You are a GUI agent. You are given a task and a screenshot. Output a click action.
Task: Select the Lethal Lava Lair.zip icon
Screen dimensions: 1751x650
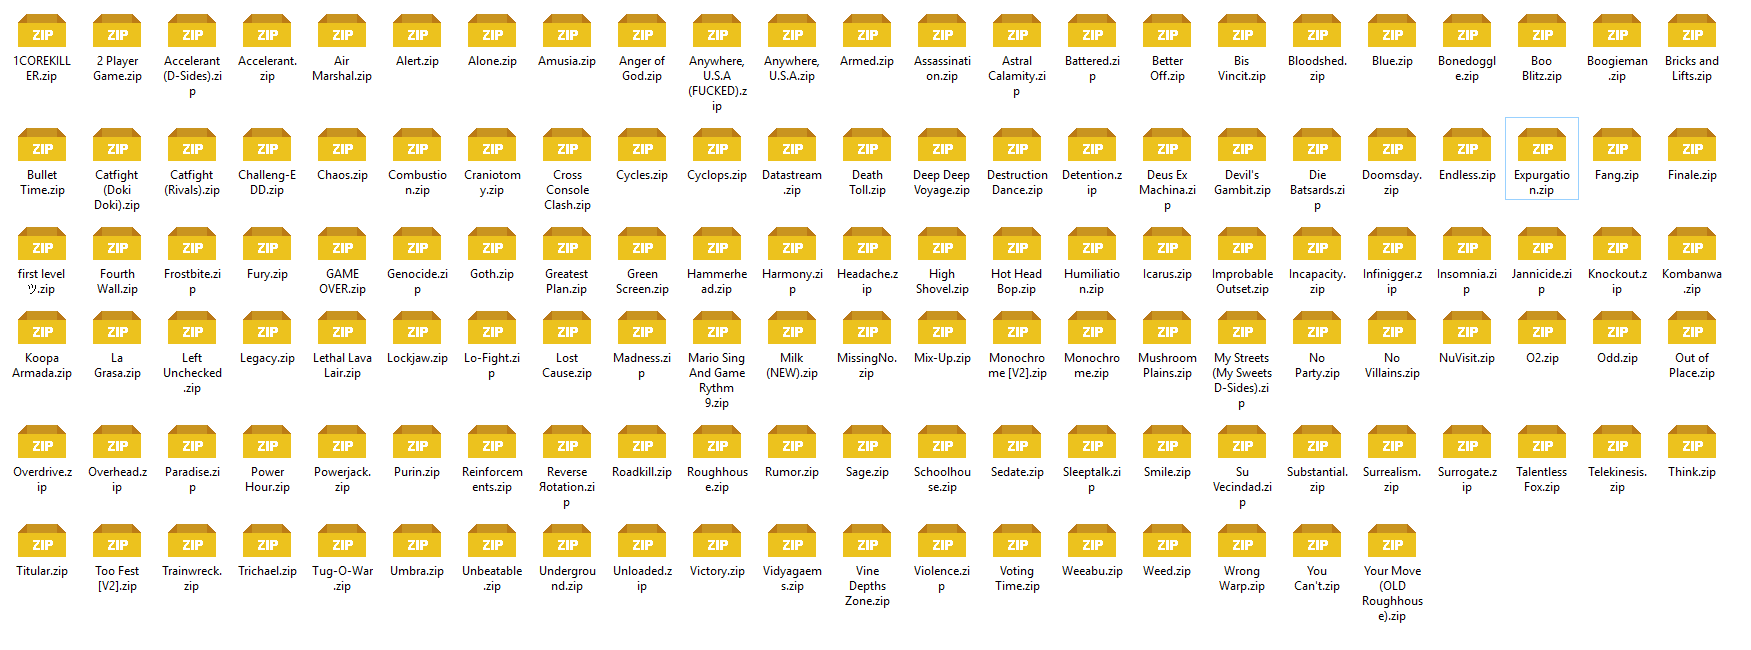(x=342, y=329)
